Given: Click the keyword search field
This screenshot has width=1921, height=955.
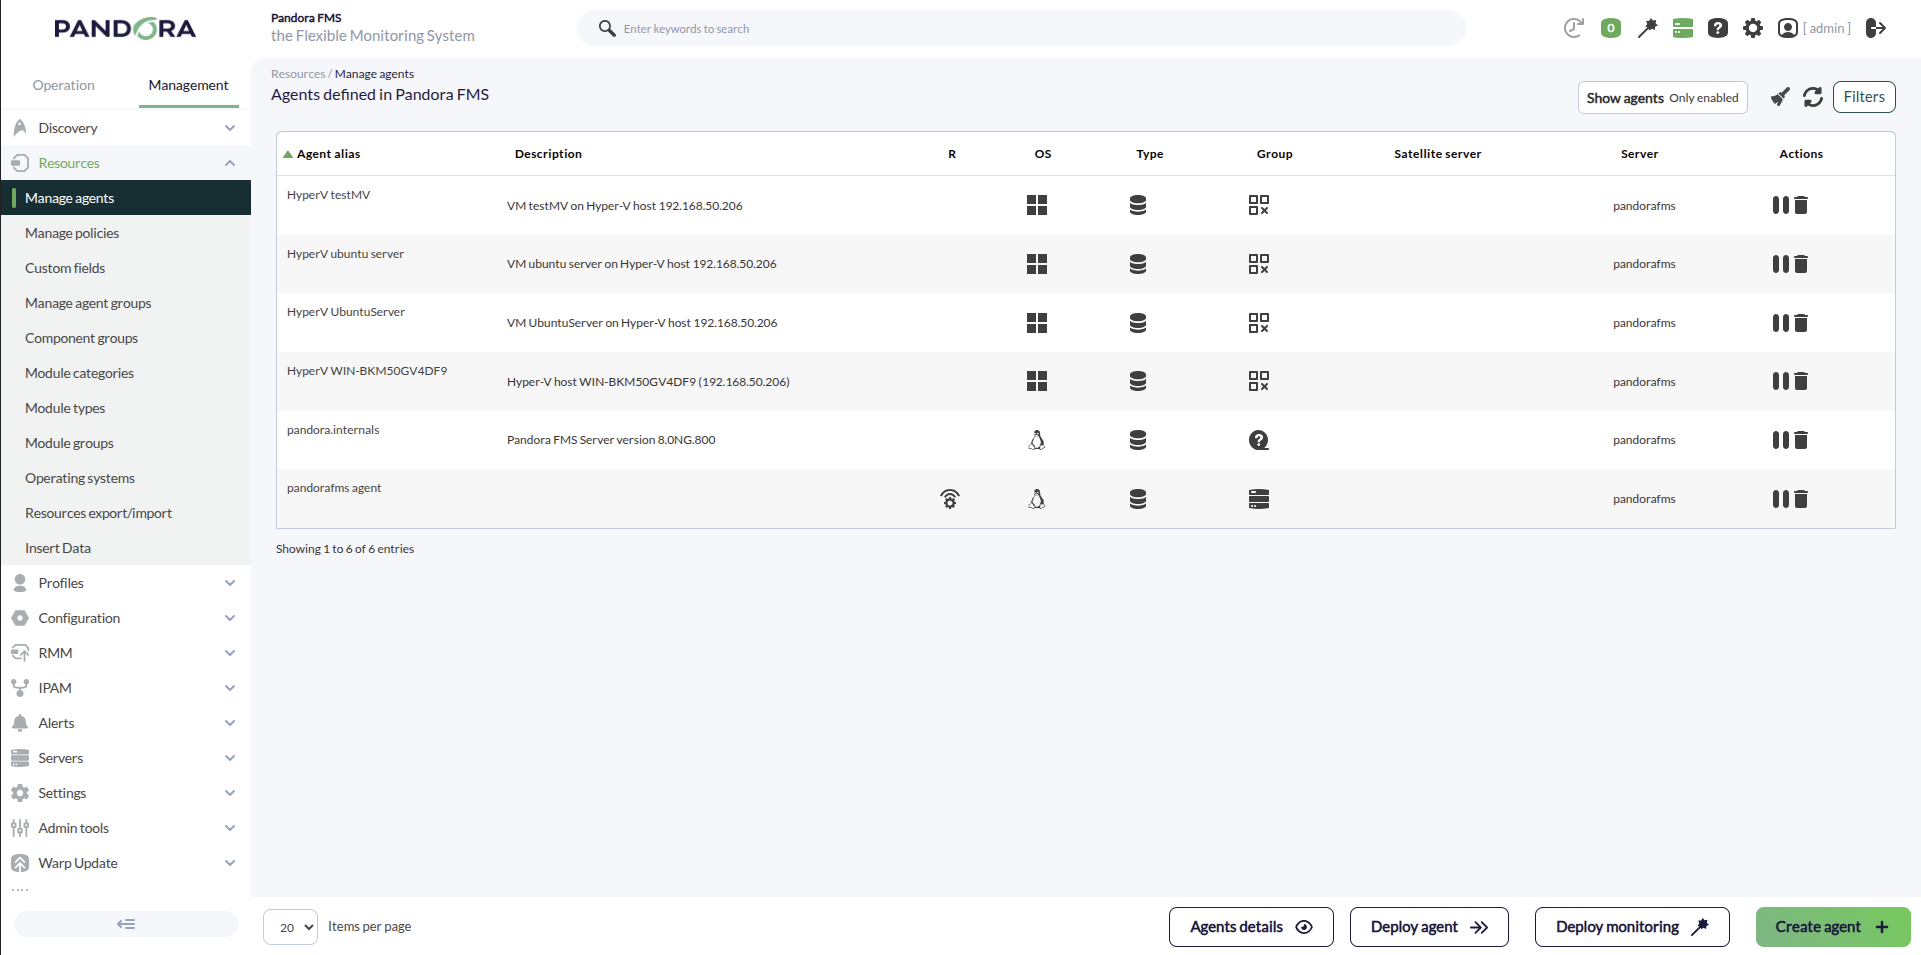Looking at the screenshot, I should [x=1021, y=28].
